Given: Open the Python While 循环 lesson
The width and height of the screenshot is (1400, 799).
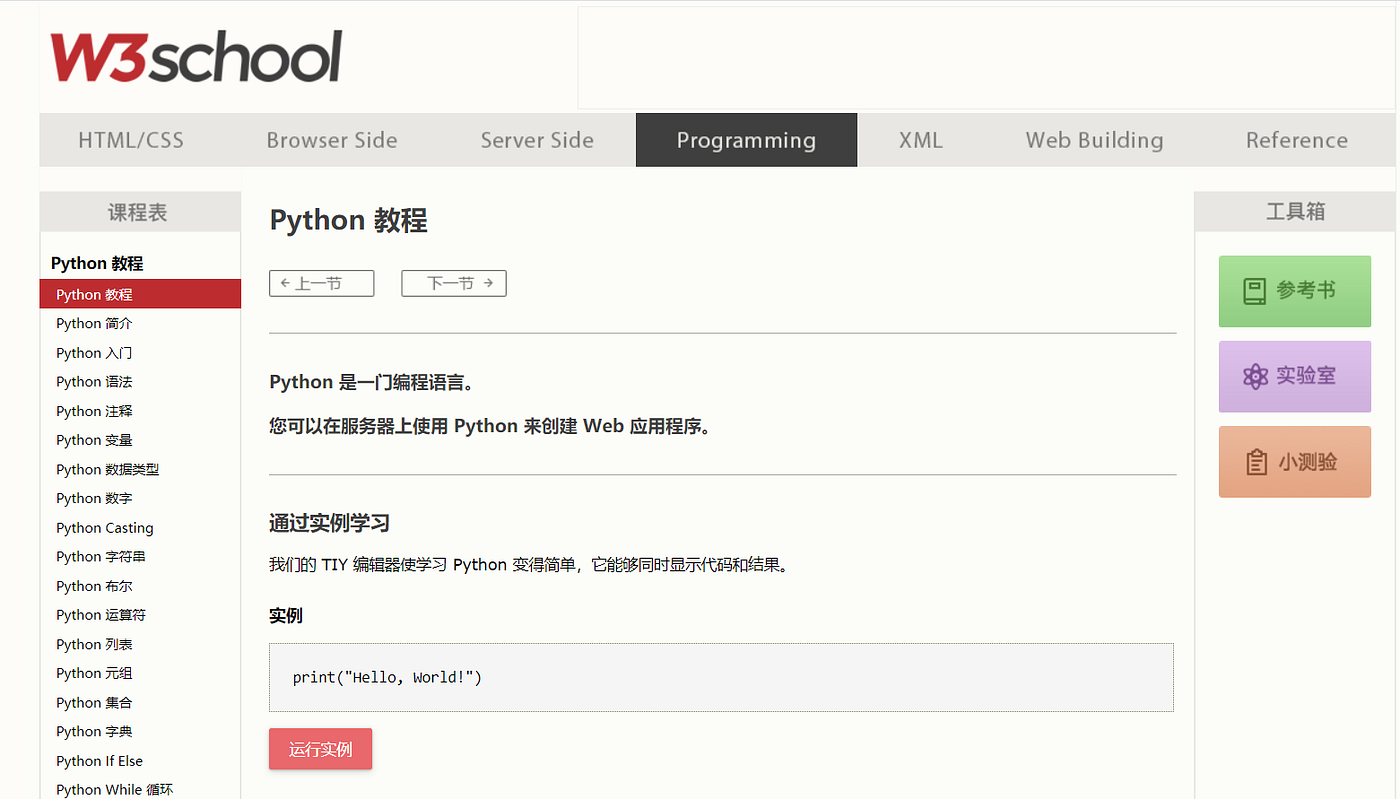Looking at the screenshot, I should pyautogui.click(x=114, y=788).
